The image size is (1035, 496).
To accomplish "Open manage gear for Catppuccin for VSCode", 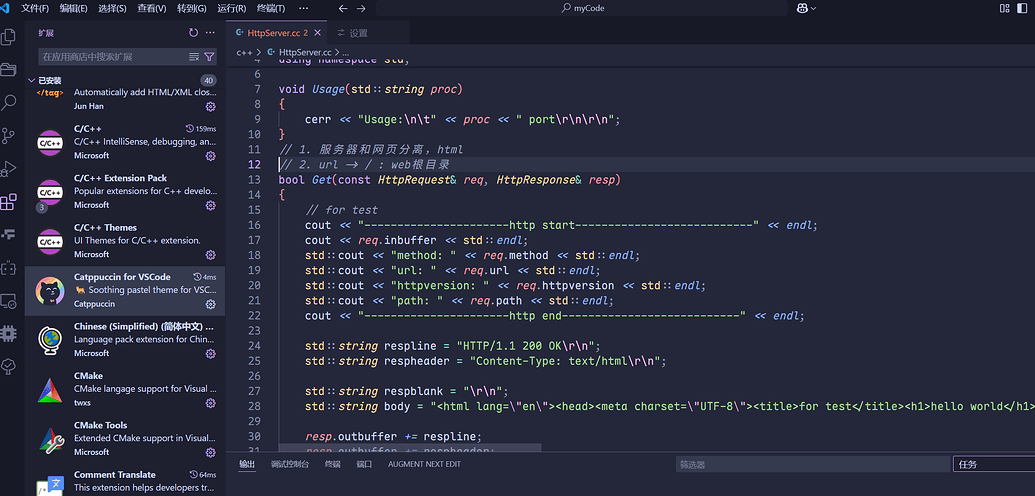I will (211, 304).
